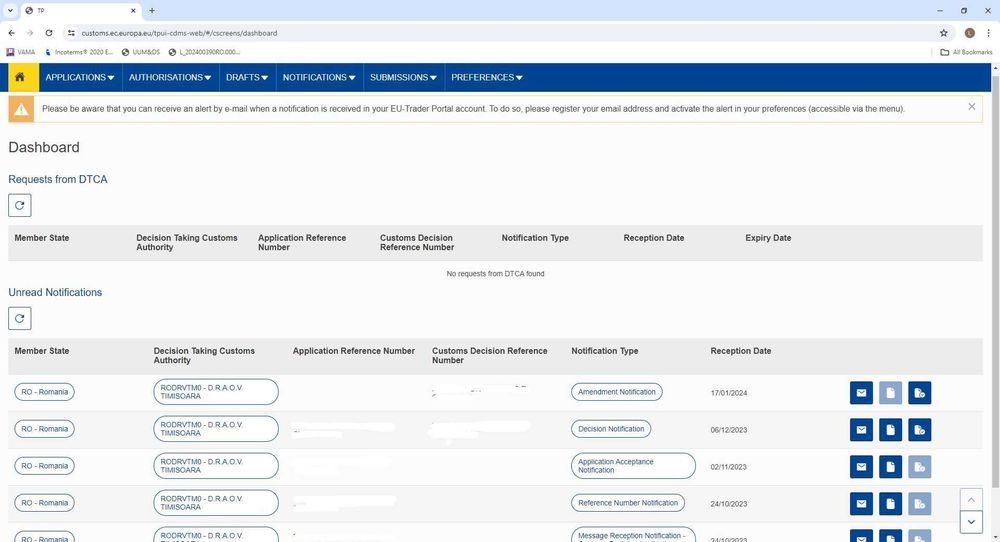Open envelope icon for Decision Notification row

861,430
